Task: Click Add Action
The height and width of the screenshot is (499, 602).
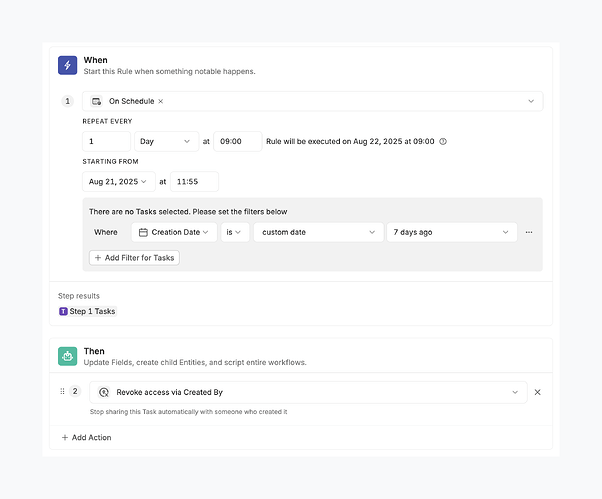Action: pyautogui.click(x=86, y=438)
